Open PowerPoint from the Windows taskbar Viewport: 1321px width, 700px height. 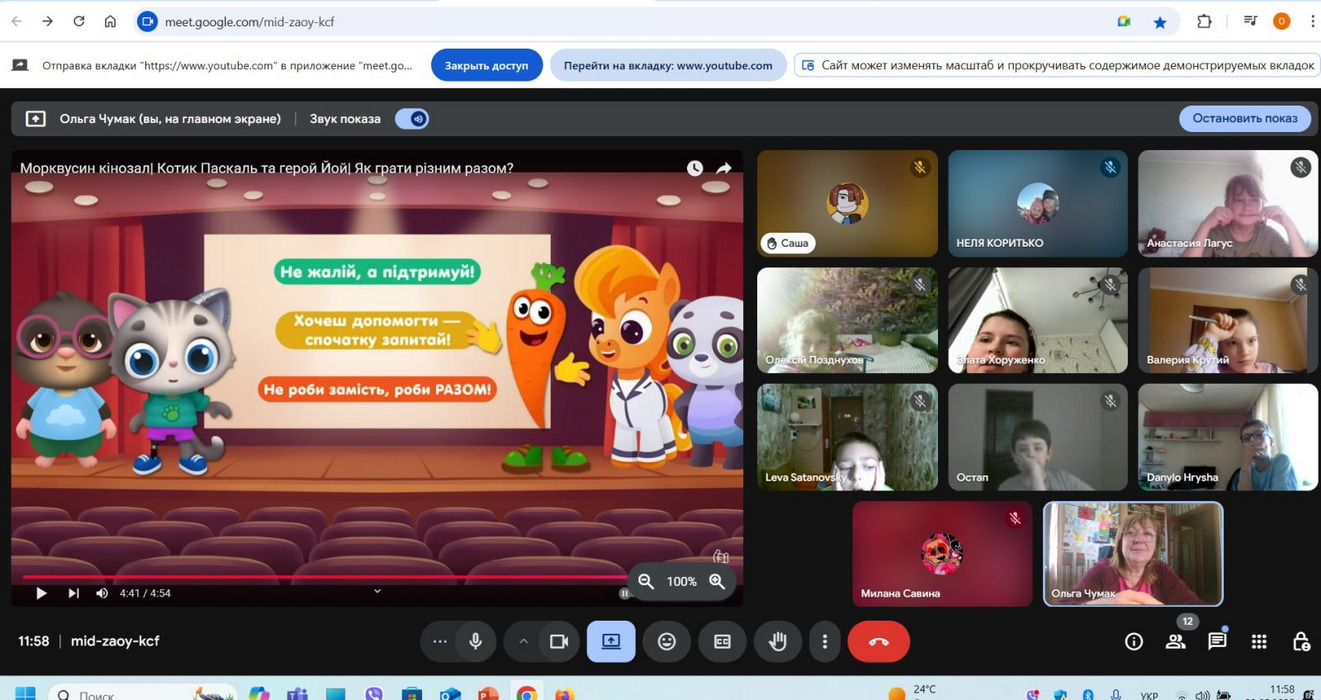pos(488,694)
